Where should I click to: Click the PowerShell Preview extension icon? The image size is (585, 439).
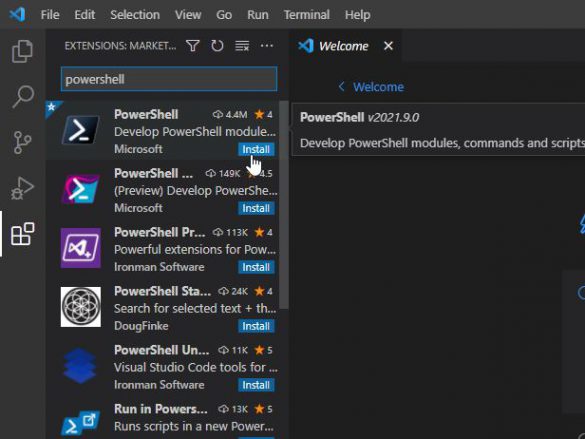(81, 189)
